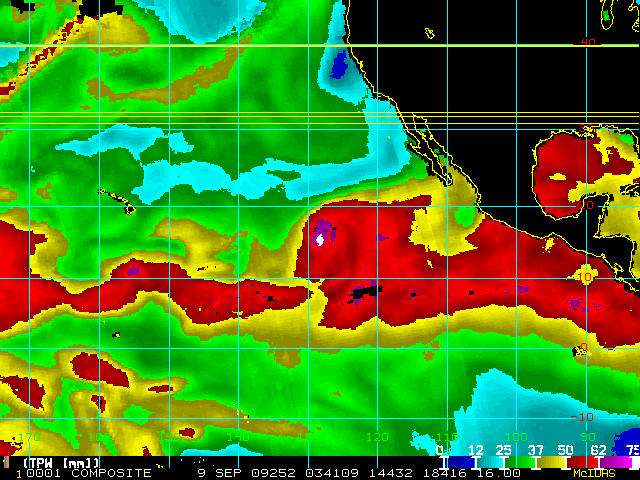
Task: Click the green 120 longitude label
Action: 377,438
